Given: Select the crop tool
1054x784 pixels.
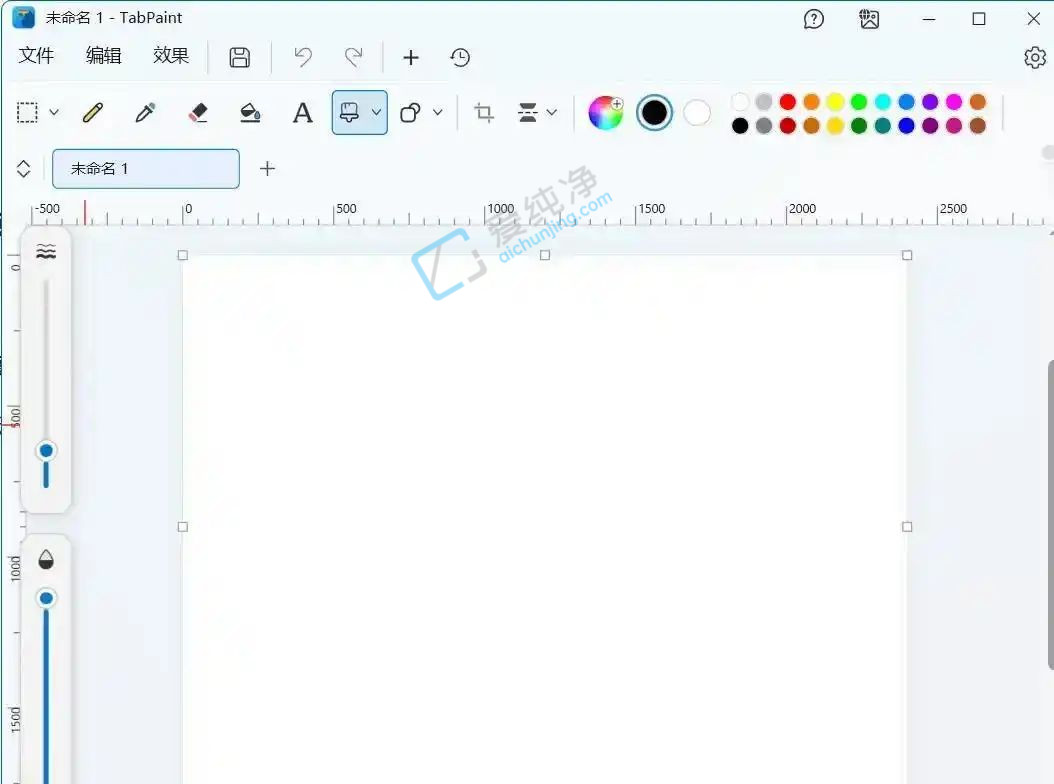Looking at the screenshot, I should coord(484,112).
